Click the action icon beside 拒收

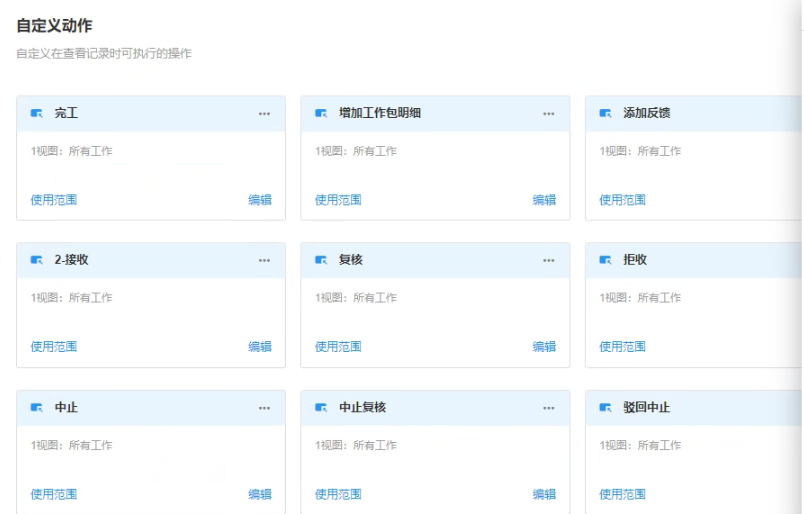[x=605, y=261]
